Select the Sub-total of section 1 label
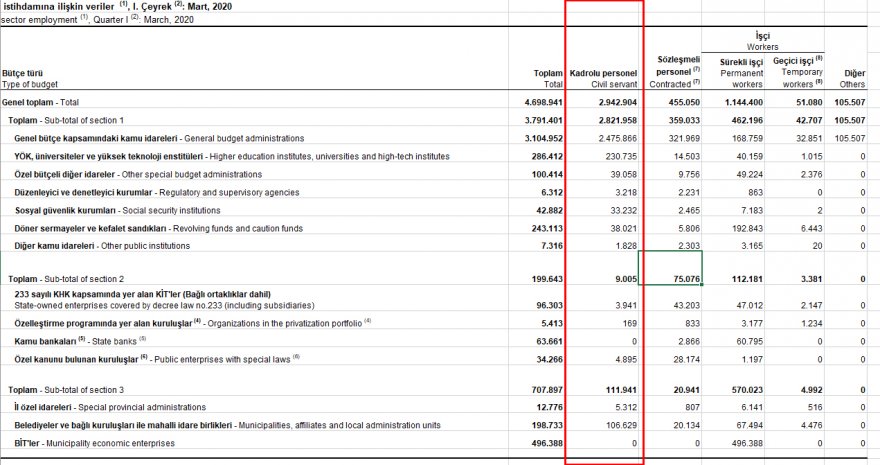The height and width of the screenshot is (465, 880). pyautogui.click(x=67, y=120)
